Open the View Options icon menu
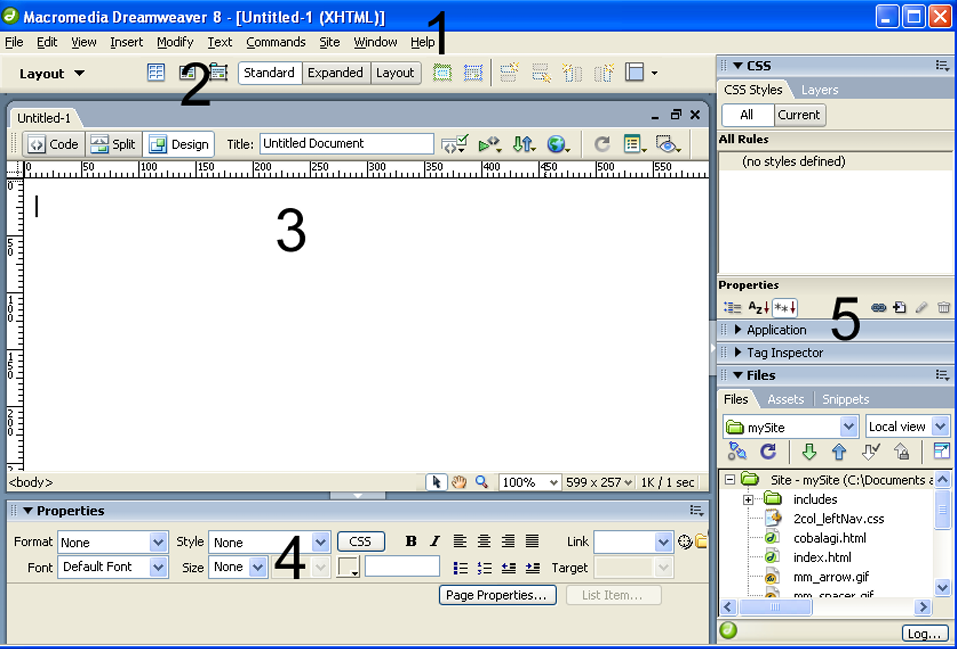This screenshot has width=957, height=649. pos(635,144)
